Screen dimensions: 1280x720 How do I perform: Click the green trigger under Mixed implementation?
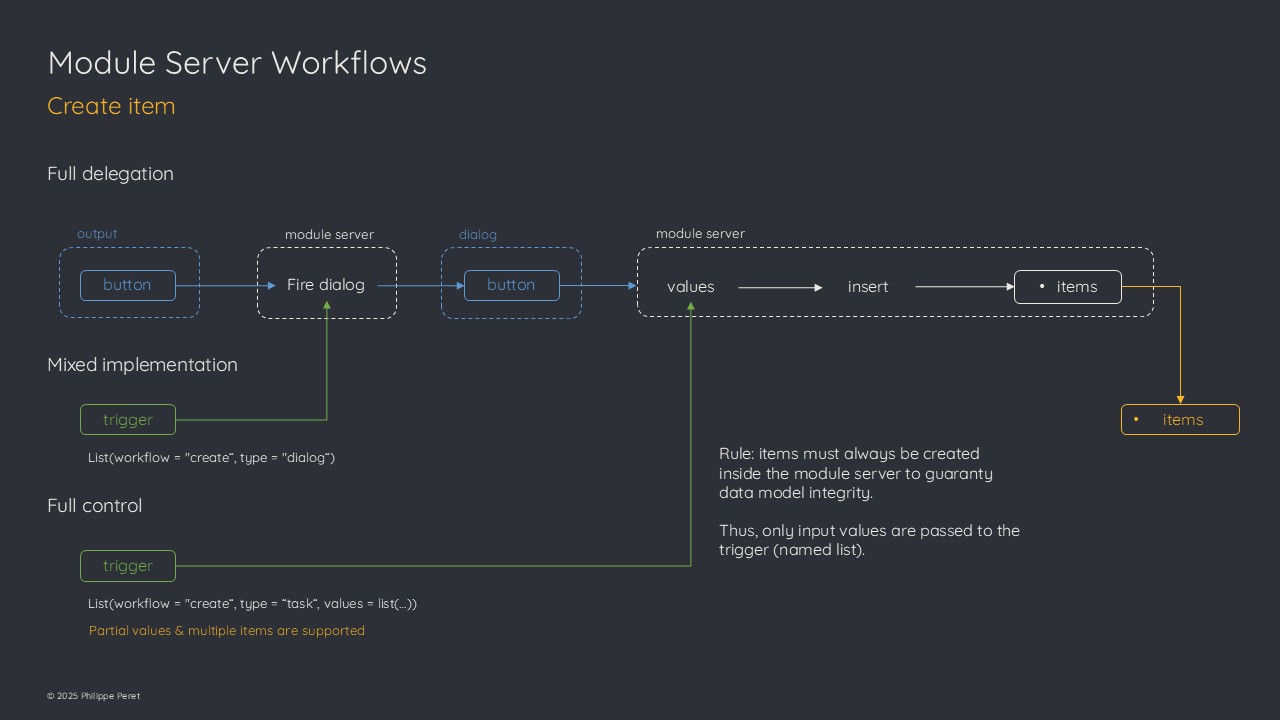(128, 420)
